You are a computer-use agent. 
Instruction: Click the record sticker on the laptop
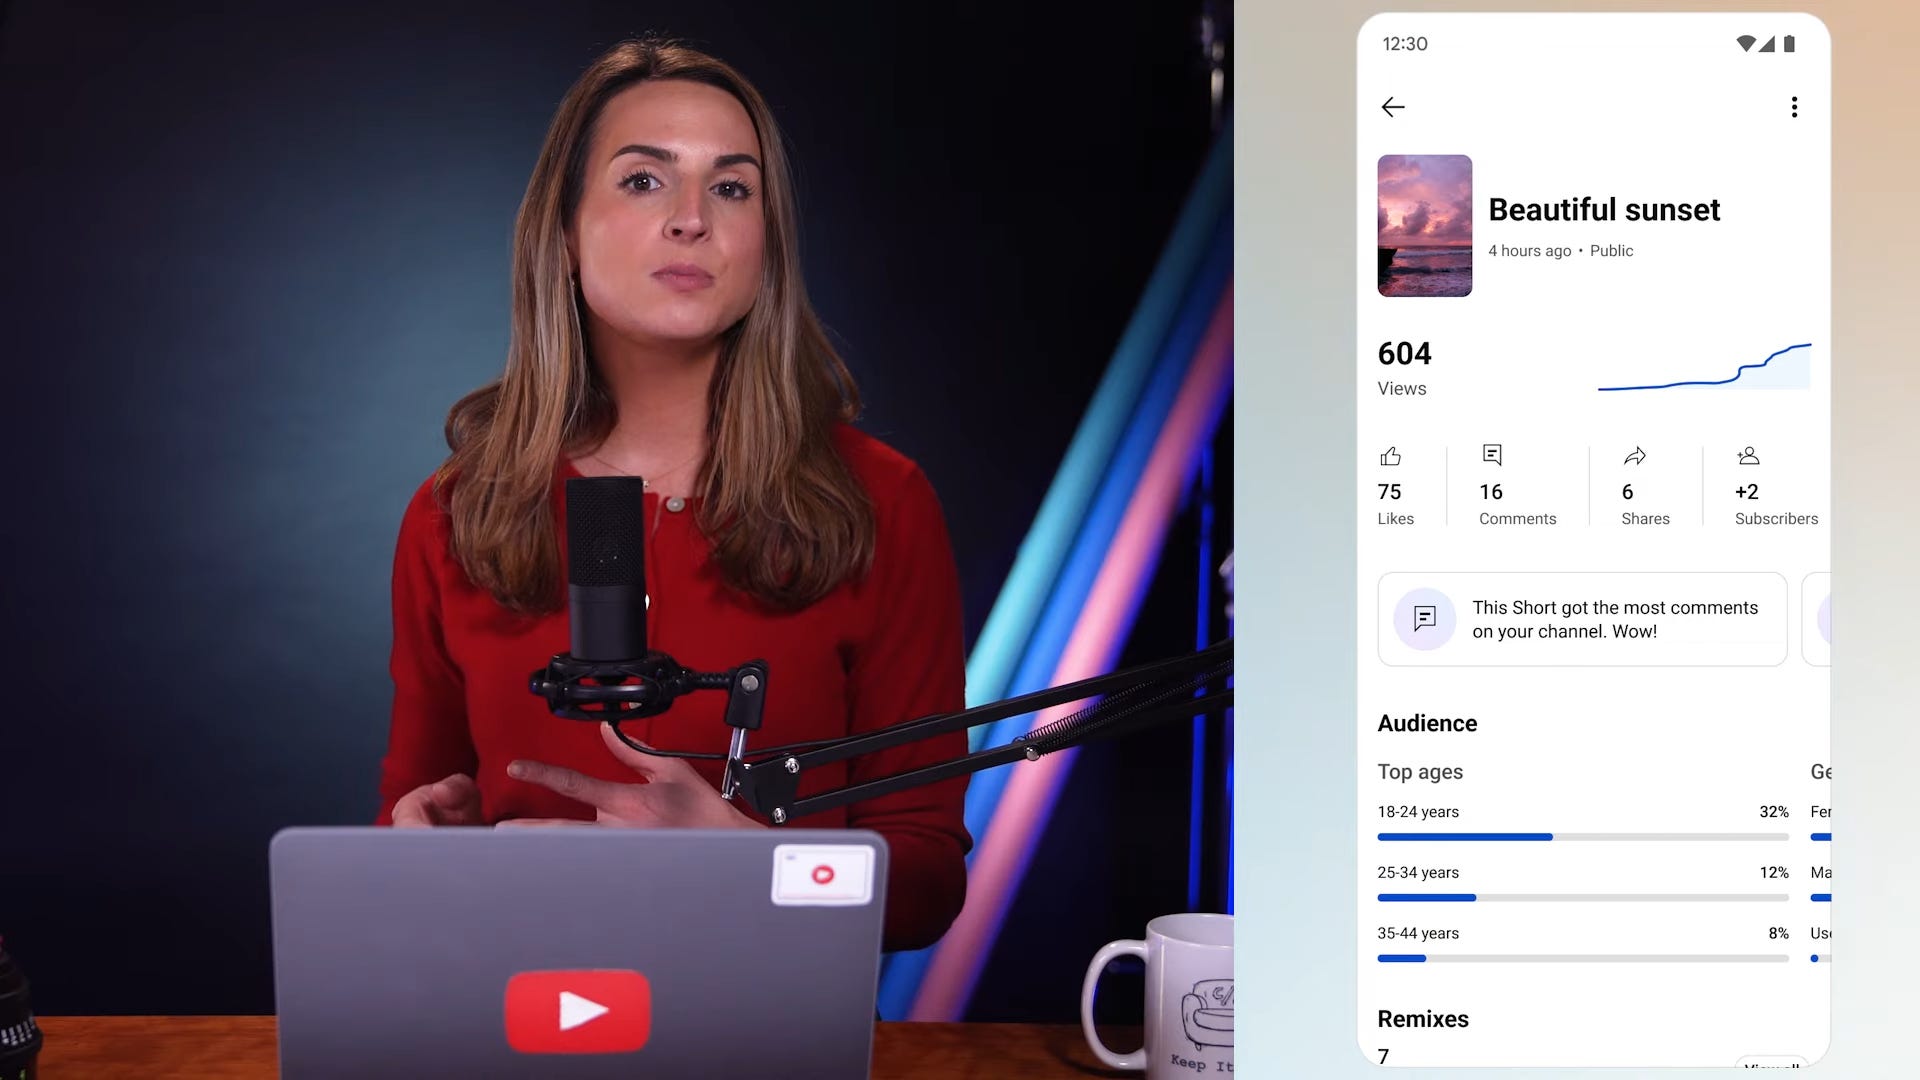pos(823,874)
